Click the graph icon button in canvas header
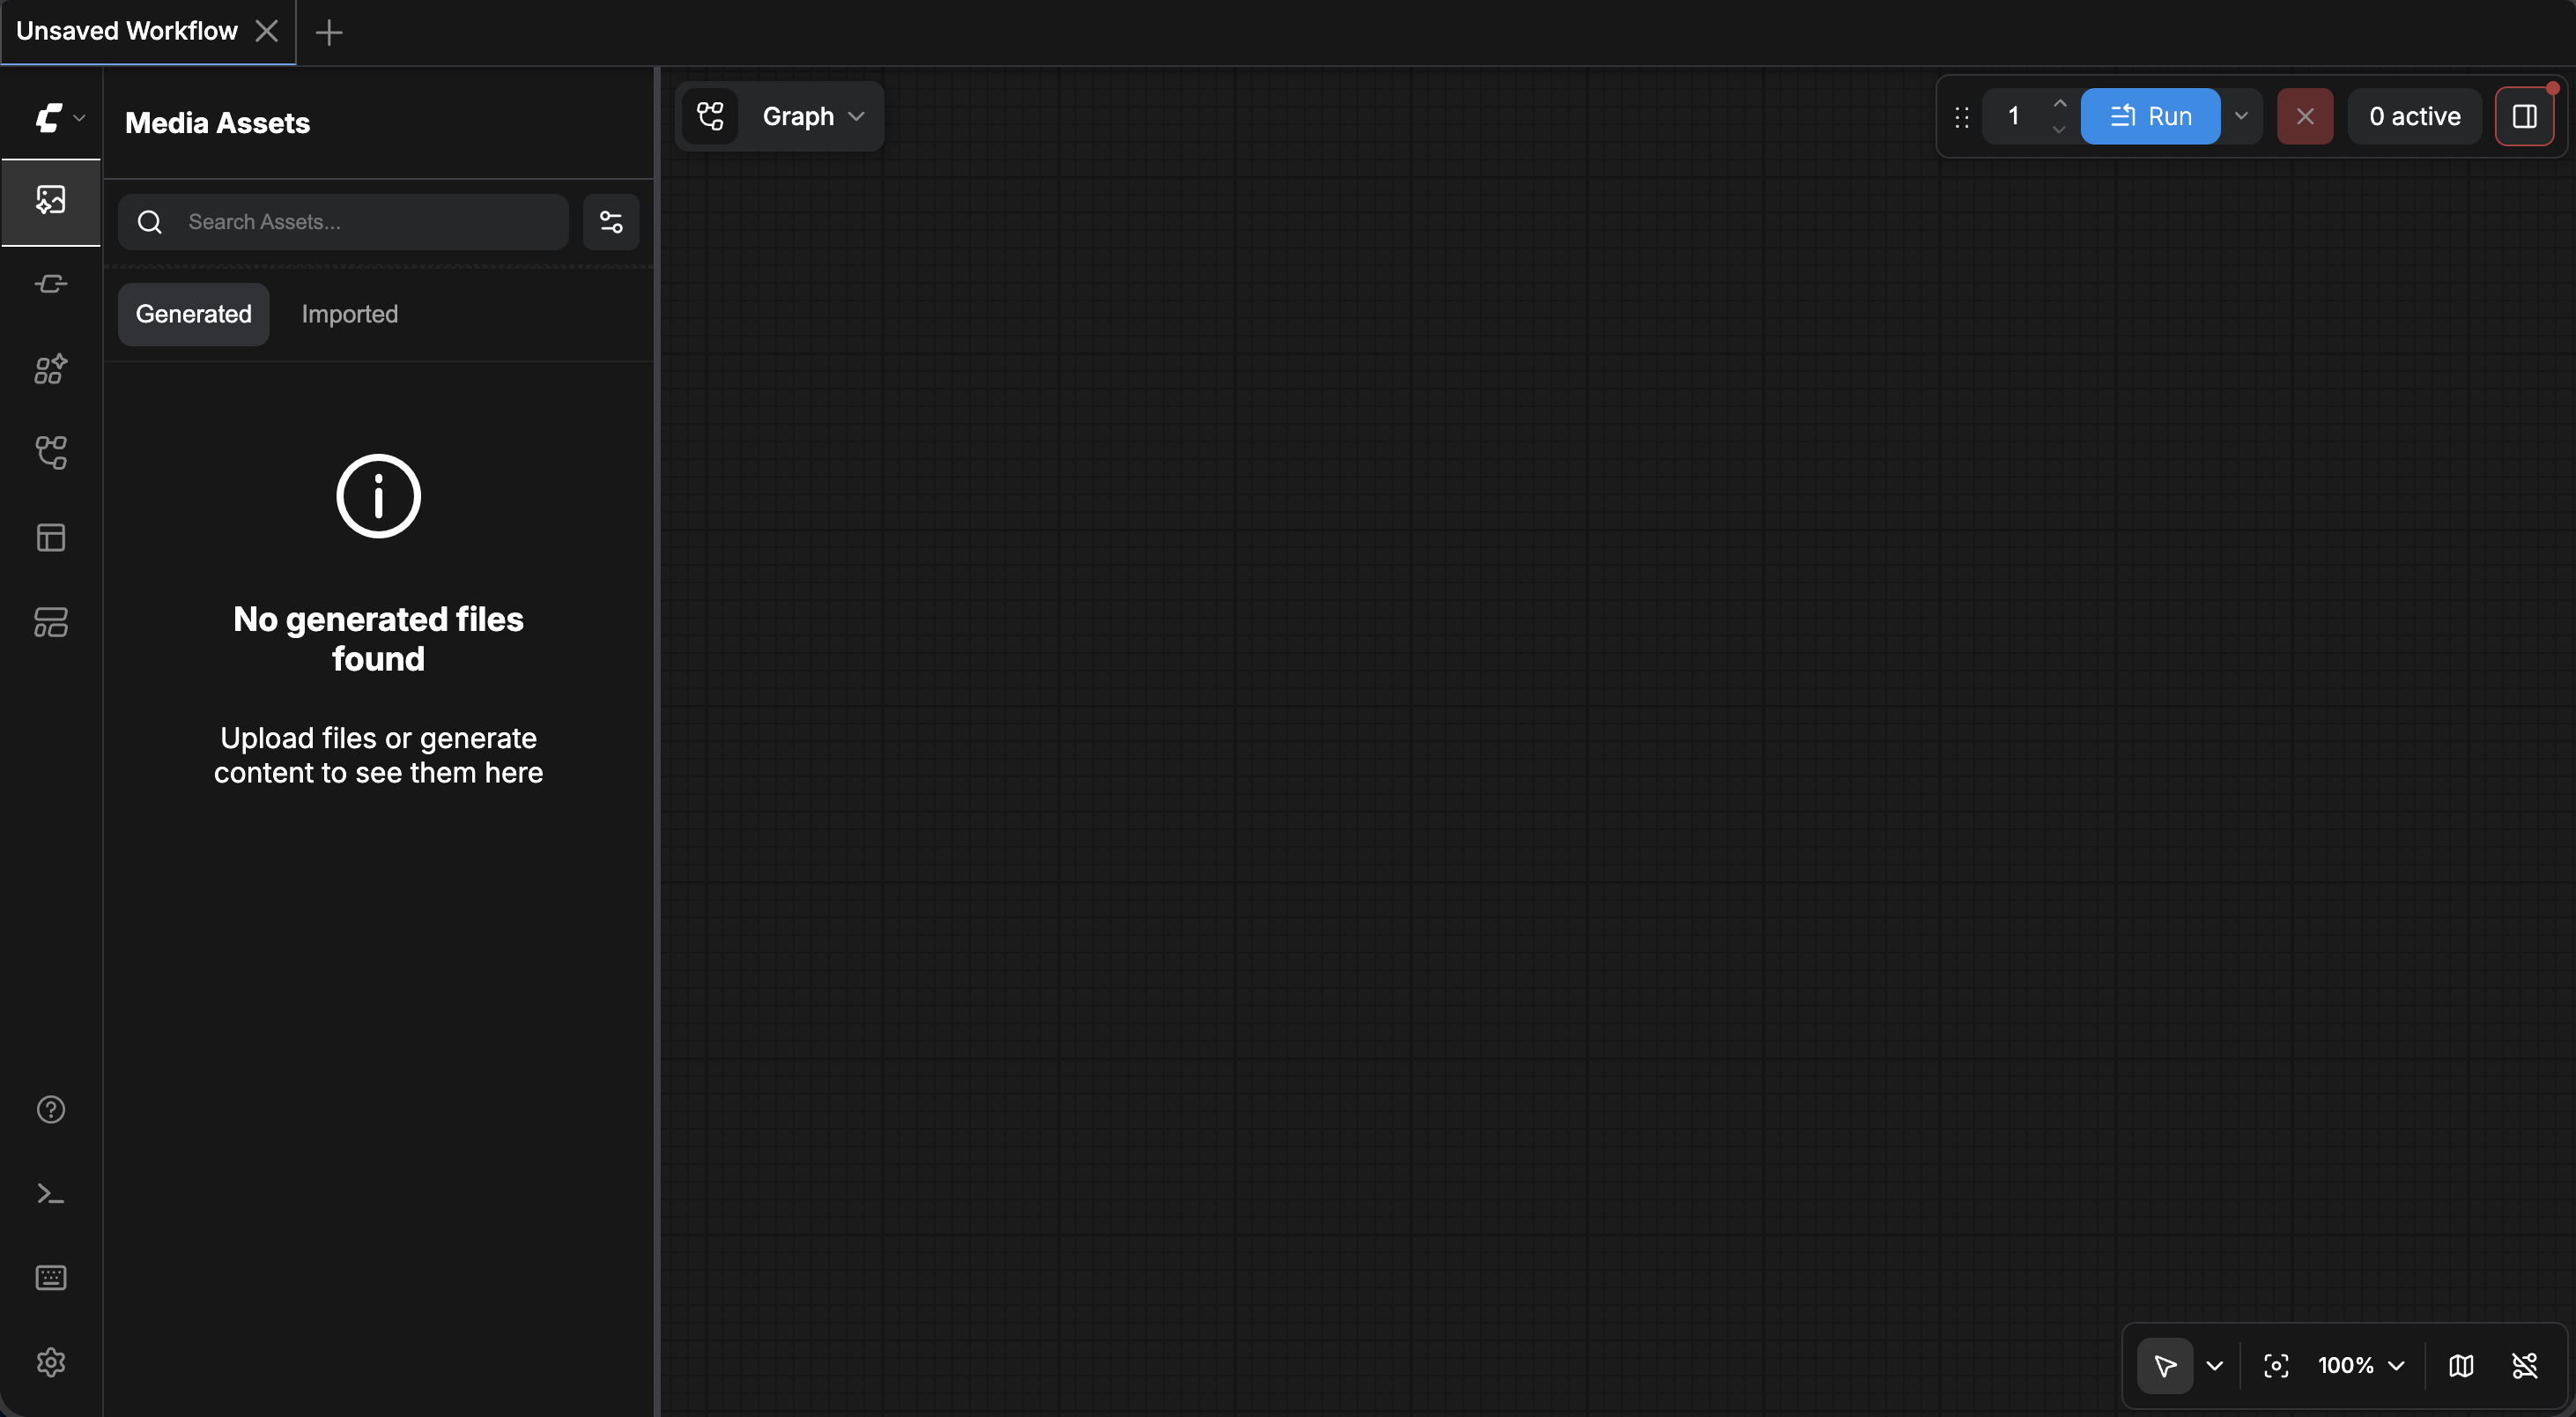2576x1417 pixels. (711, 116)
